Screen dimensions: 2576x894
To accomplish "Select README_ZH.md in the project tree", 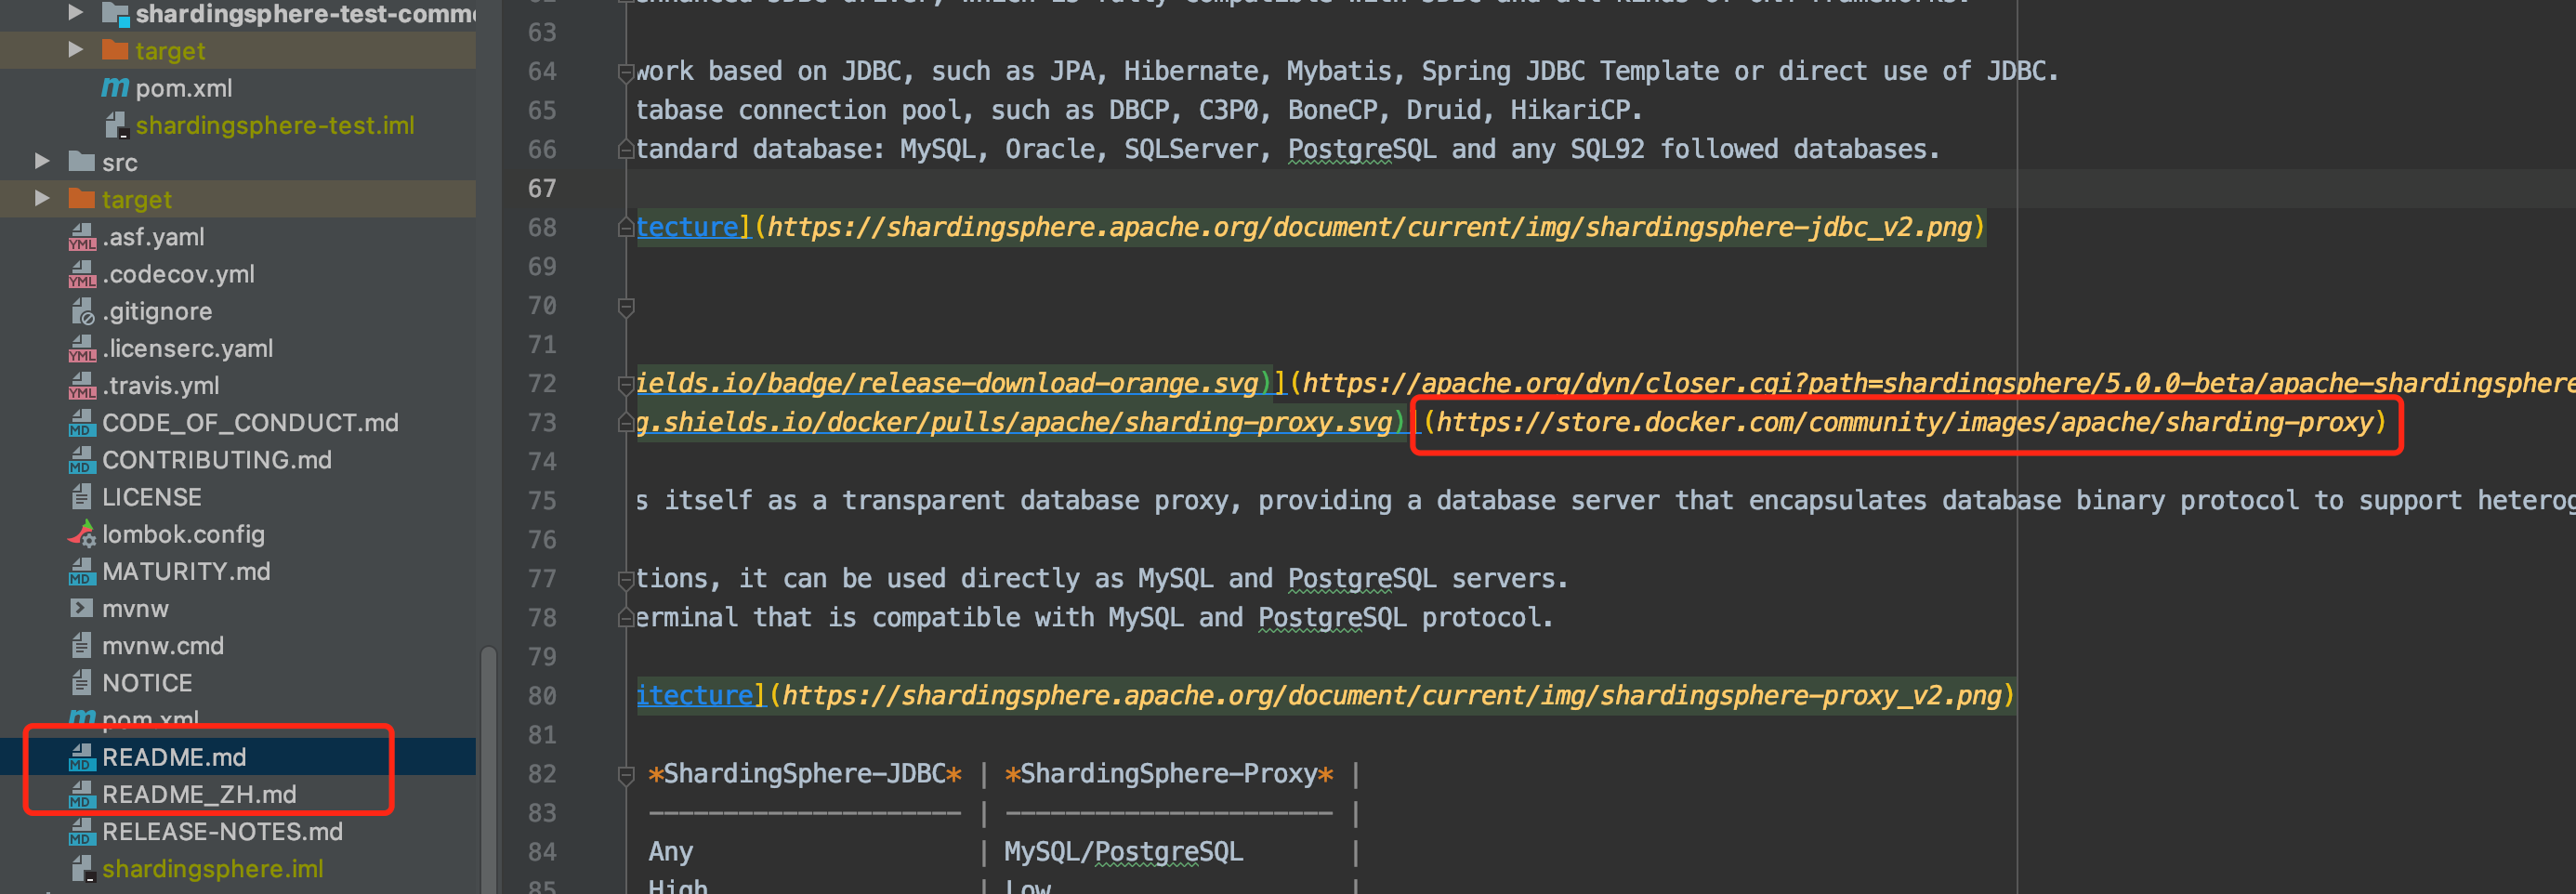I will tap(199, 794).
